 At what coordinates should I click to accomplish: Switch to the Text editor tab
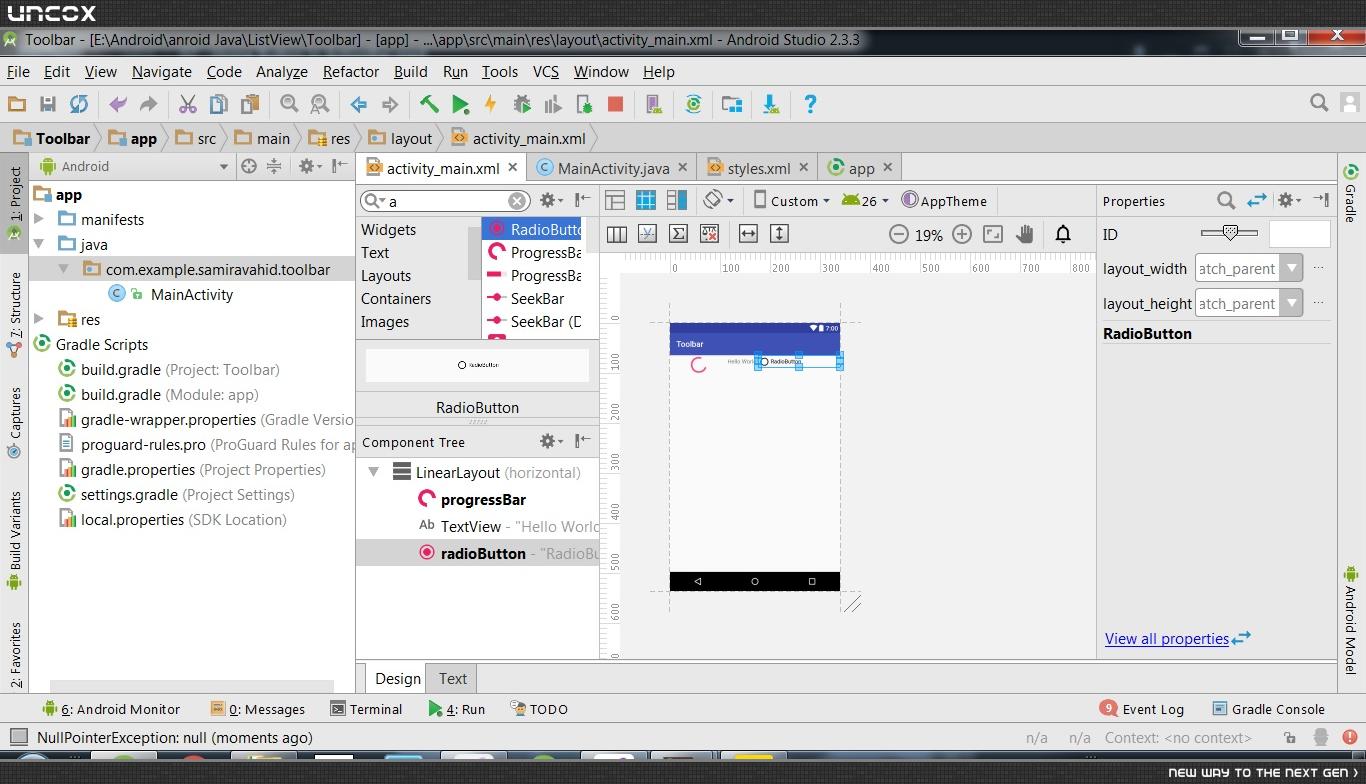click(x=453, y=678)
